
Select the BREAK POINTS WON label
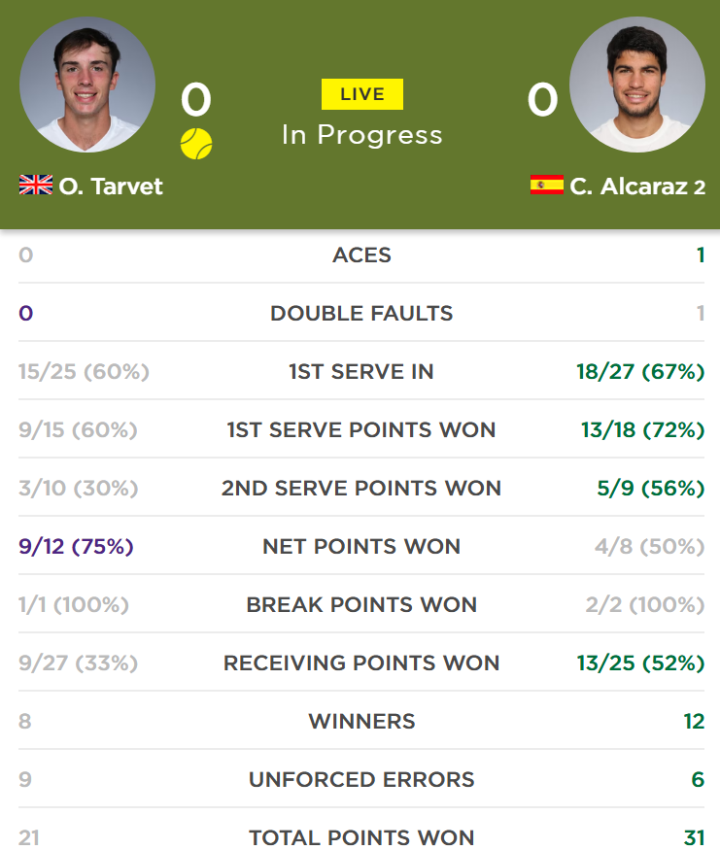point(362,604)
